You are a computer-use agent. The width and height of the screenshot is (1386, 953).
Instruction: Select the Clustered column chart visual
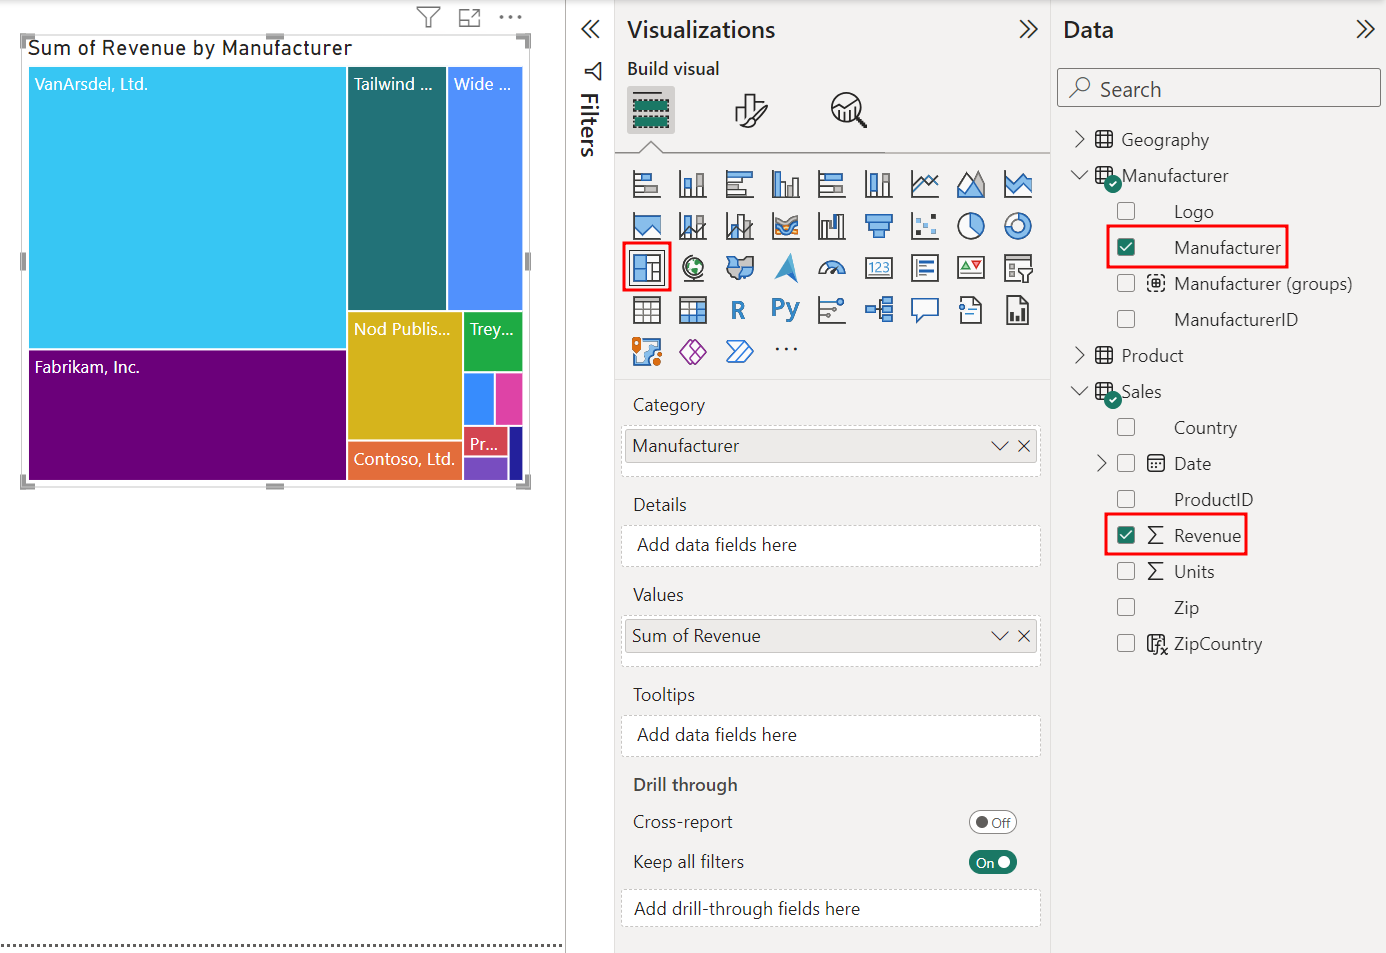786,184
